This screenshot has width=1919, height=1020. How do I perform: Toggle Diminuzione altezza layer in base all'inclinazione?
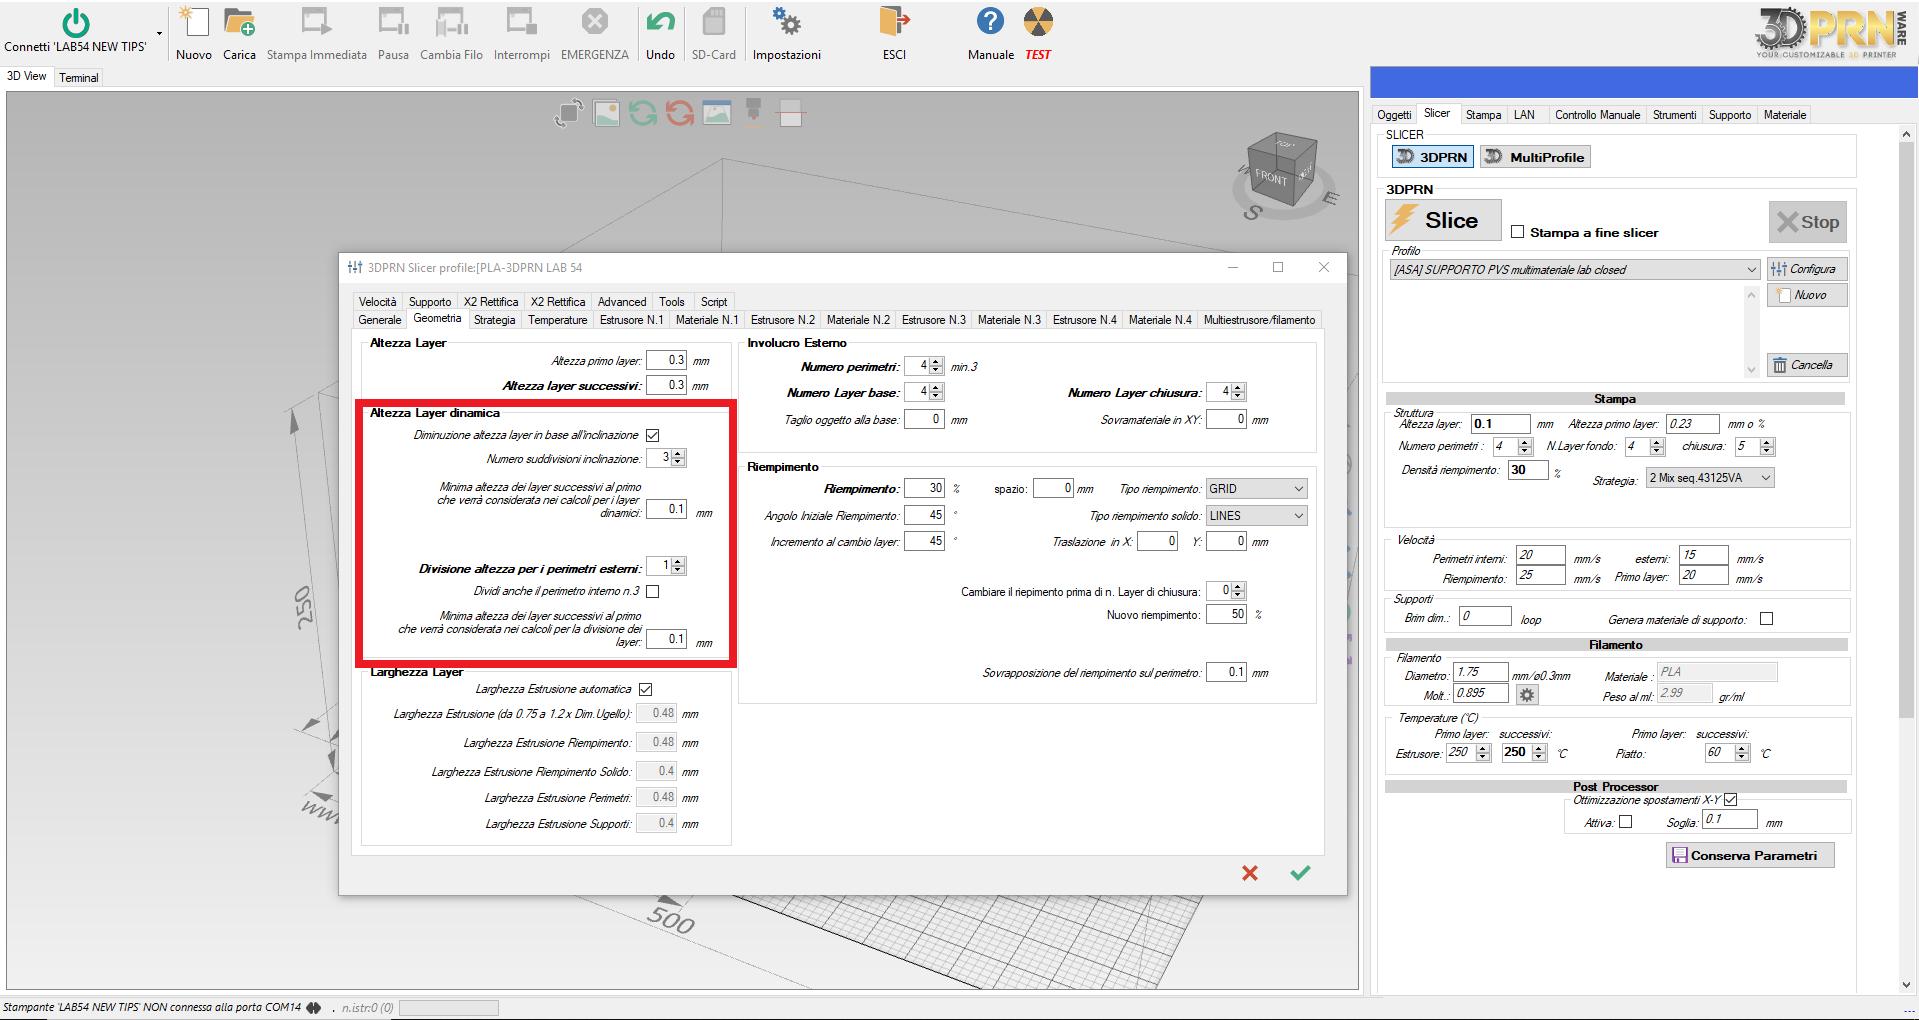[x=653, y=435]
